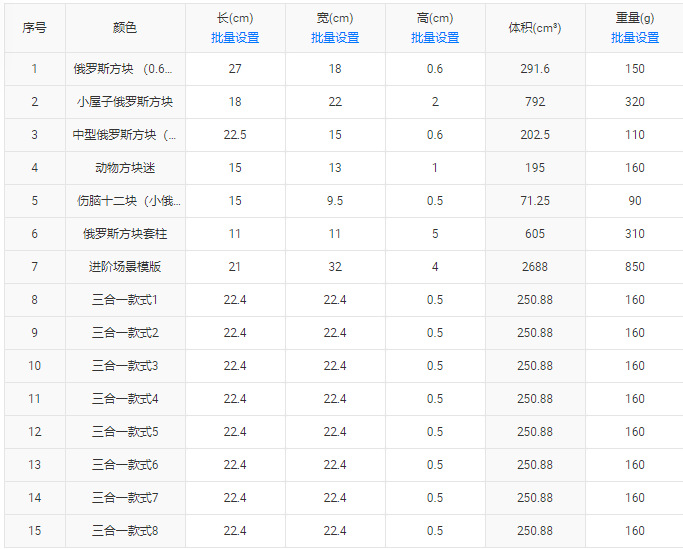The width and height of the screenshot is (683, 549).
Task: Edit width 22 for 小屋子俄罗斯方块
Action: [335, 102]
